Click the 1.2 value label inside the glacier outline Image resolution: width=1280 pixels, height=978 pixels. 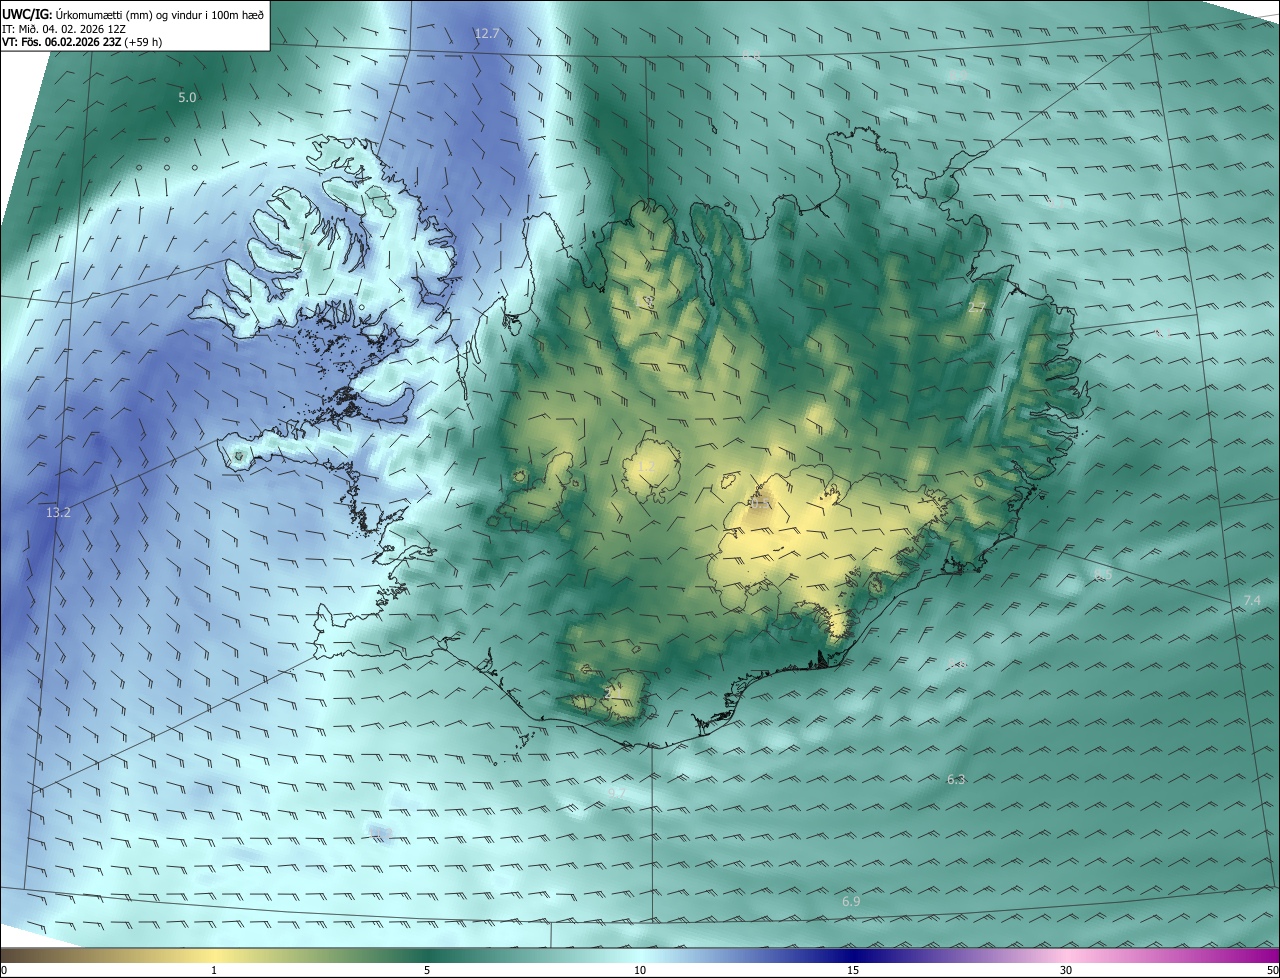(646, 466)
